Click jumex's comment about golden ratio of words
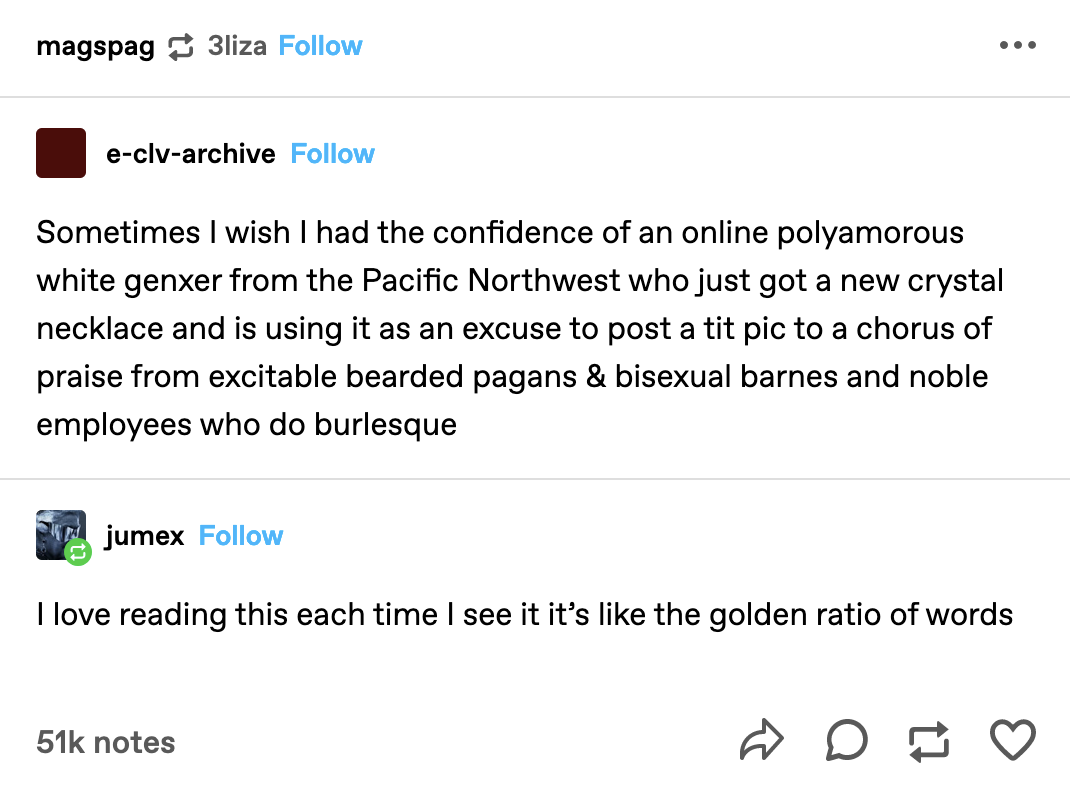The width and height of the screenshot is (1070, 788). coord(524,614)
